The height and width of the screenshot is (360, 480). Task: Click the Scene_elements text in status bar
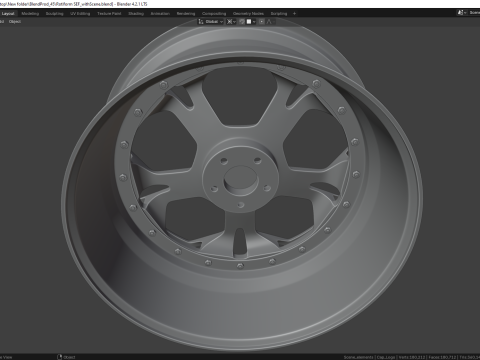click(358, 357)
